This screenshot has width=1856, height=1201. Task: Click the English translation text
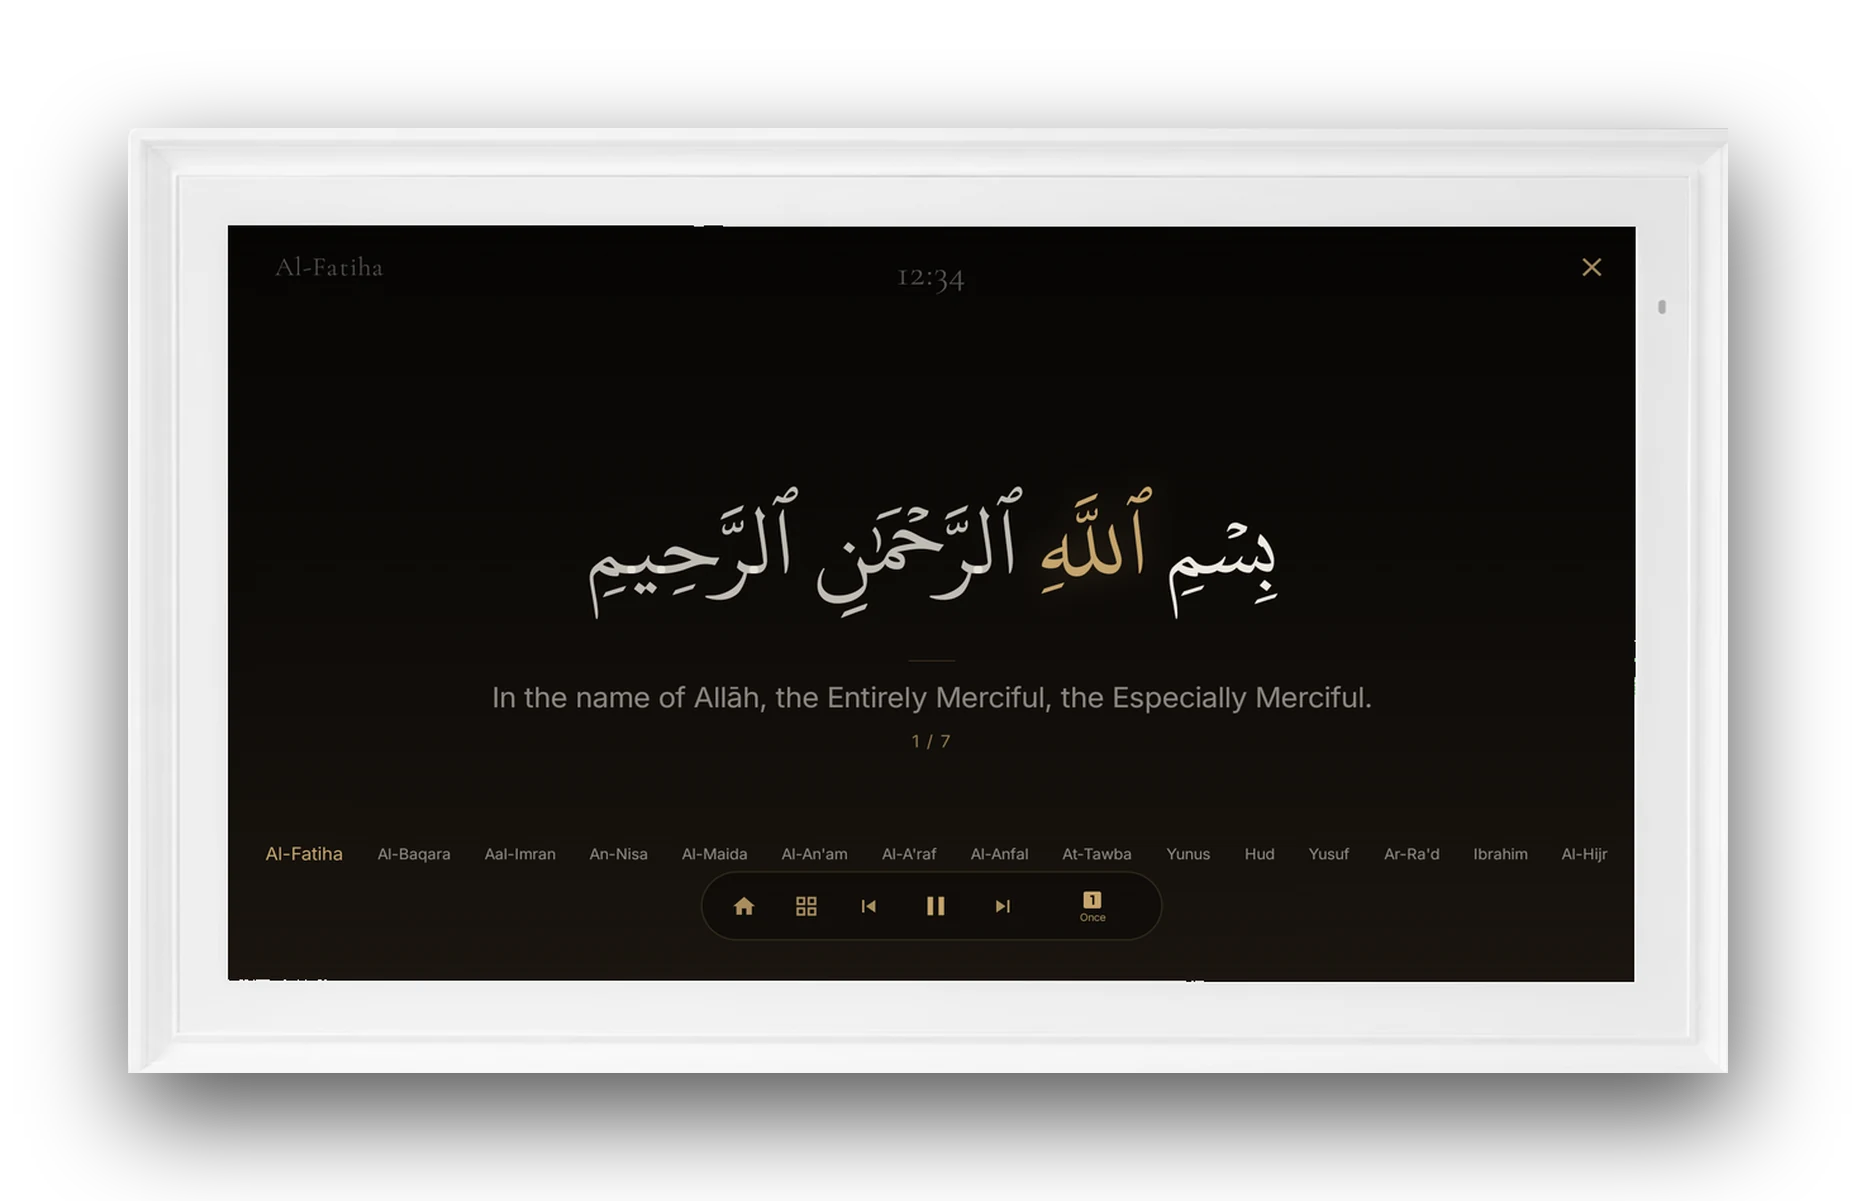[x=931, y=697]
